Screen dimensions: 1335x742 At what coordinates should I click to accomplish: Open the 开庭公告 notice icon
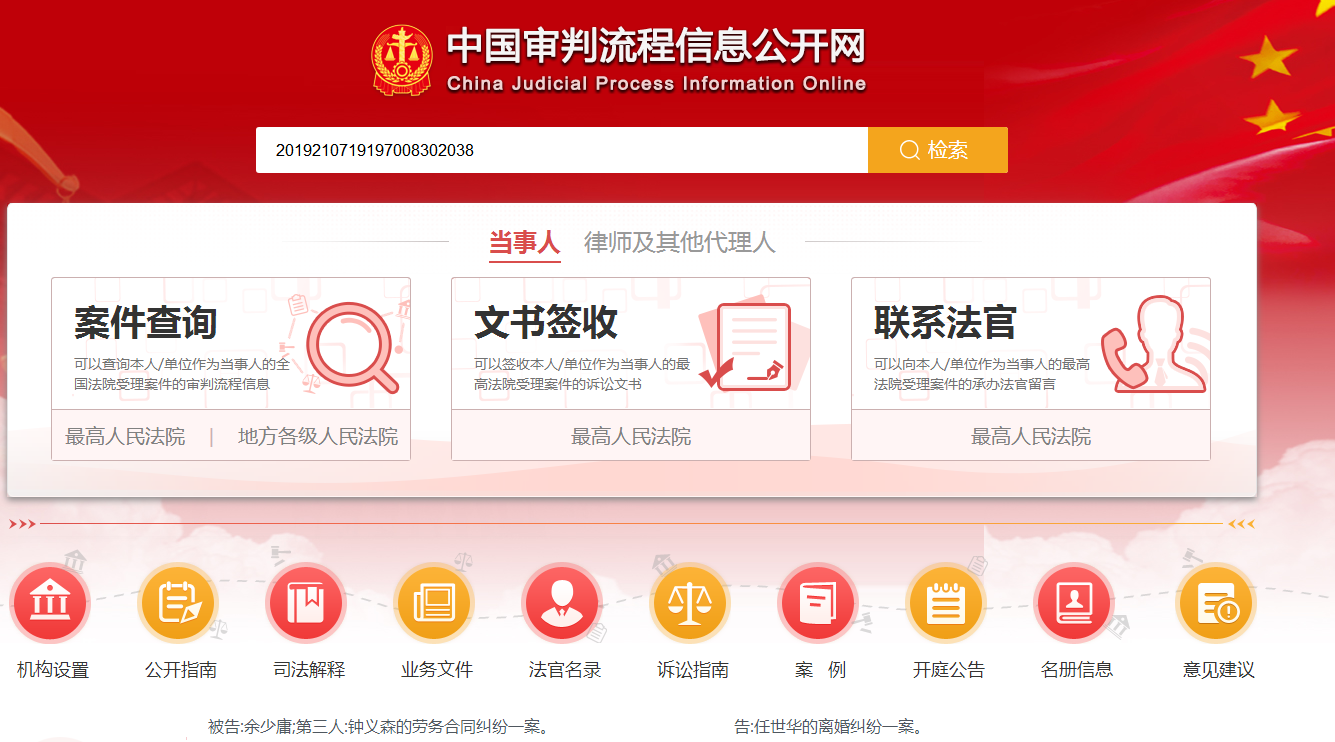[946, 604]
